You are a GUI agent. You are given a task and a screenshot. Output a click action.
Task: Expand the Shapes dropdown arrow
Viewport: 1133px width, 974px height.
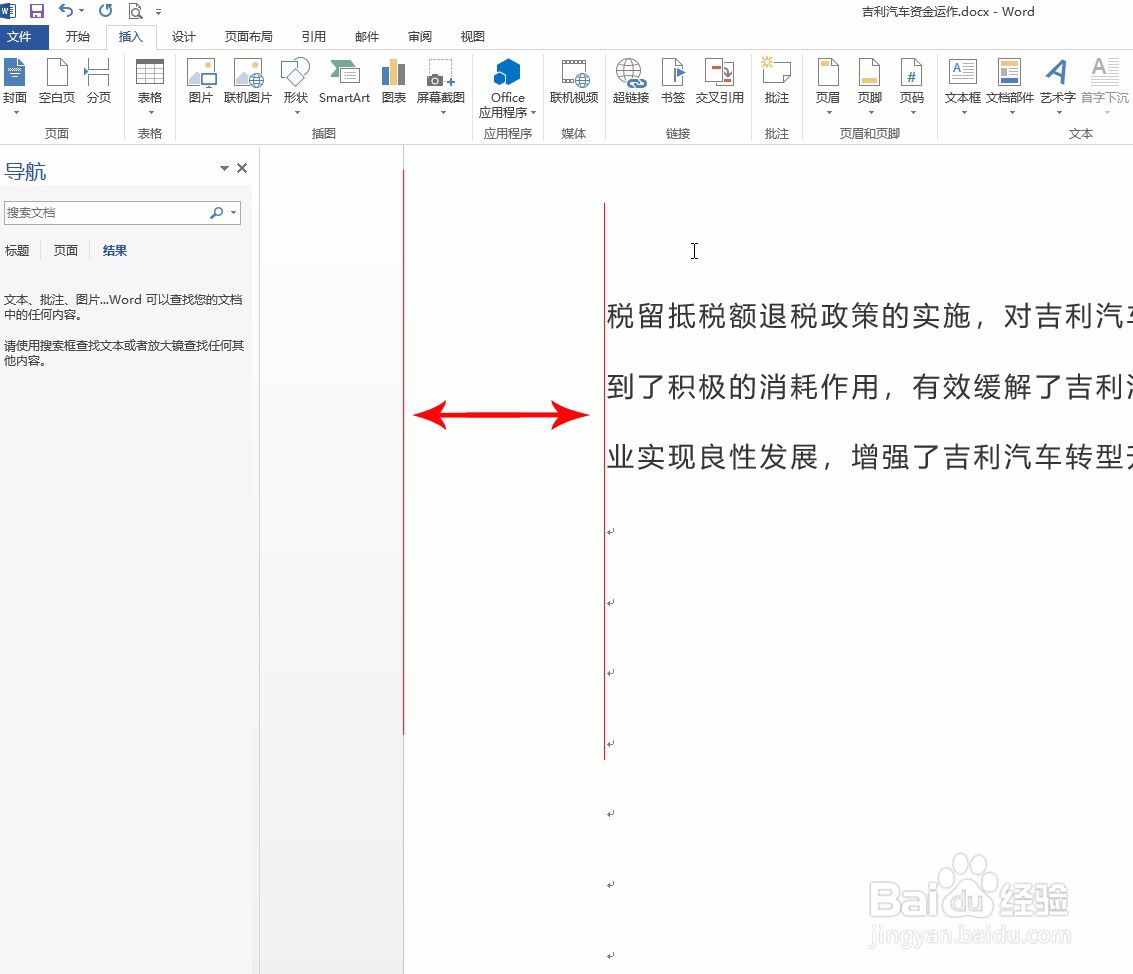coord(297,113)
